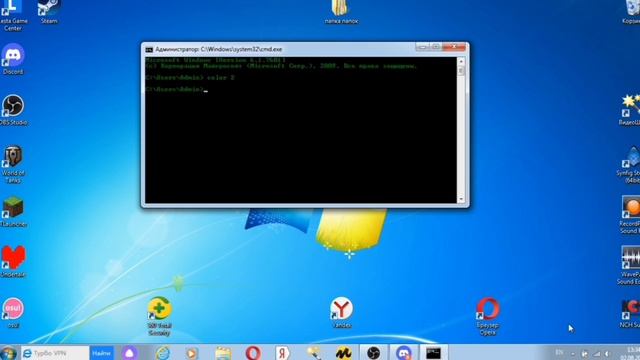This screenshot has height=360, width=640.
Task: Open the osu! desktop shortcut
Action: (13, 313)
